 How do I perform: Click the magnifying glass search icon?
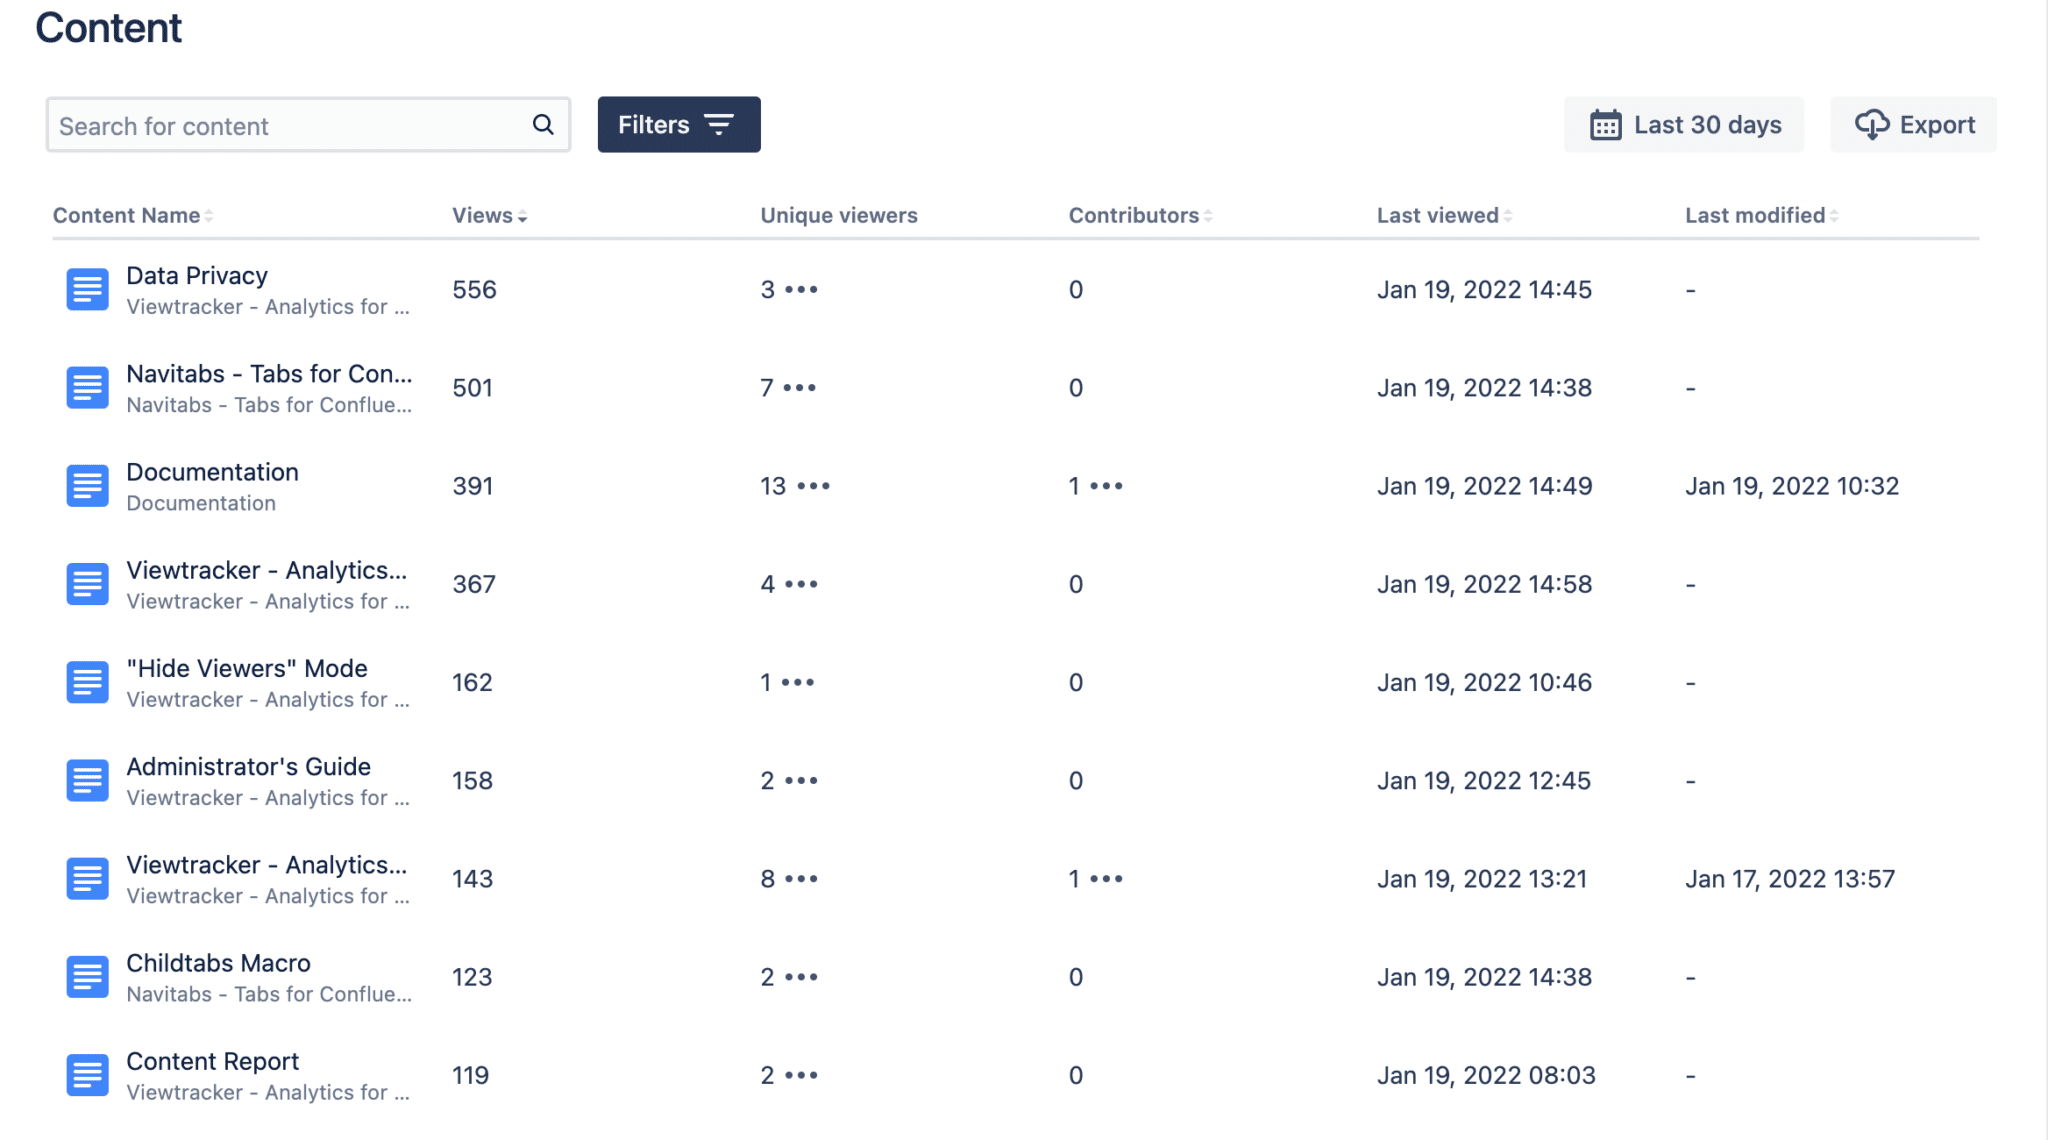(543, 124)
